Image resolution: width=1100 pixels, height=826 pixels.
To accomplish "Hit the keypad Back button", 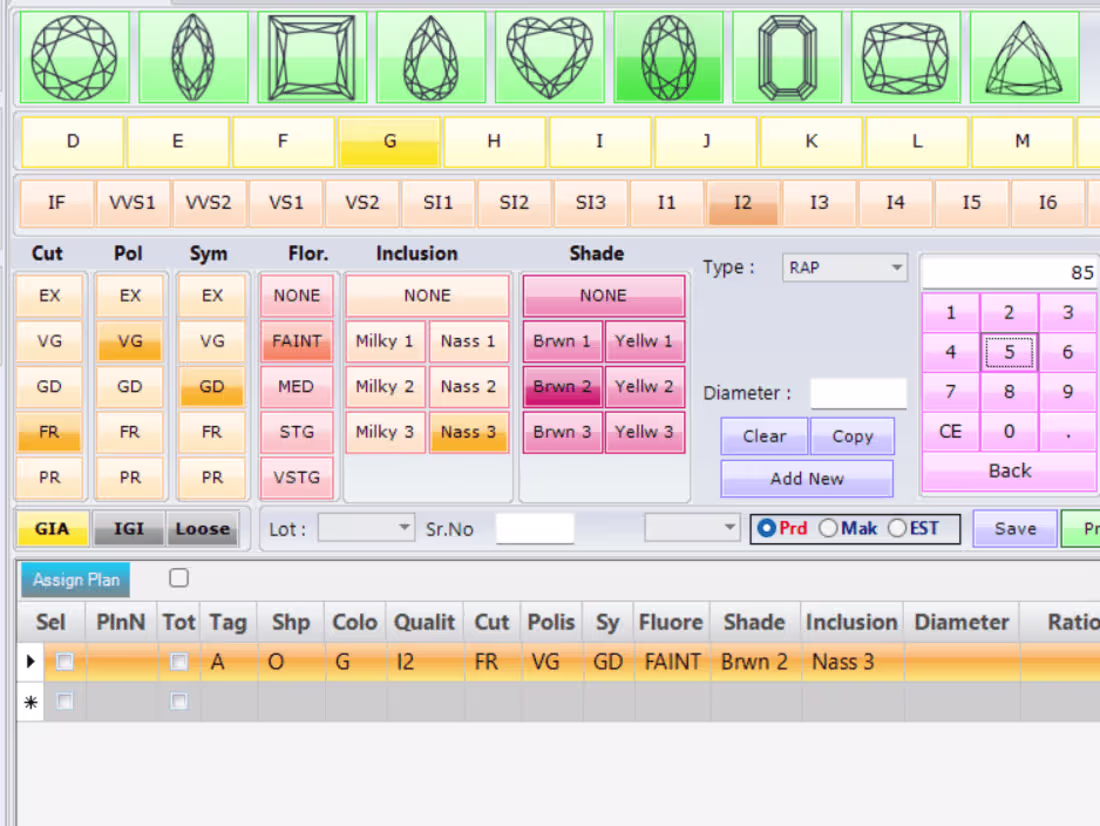I will [1010, 471].
